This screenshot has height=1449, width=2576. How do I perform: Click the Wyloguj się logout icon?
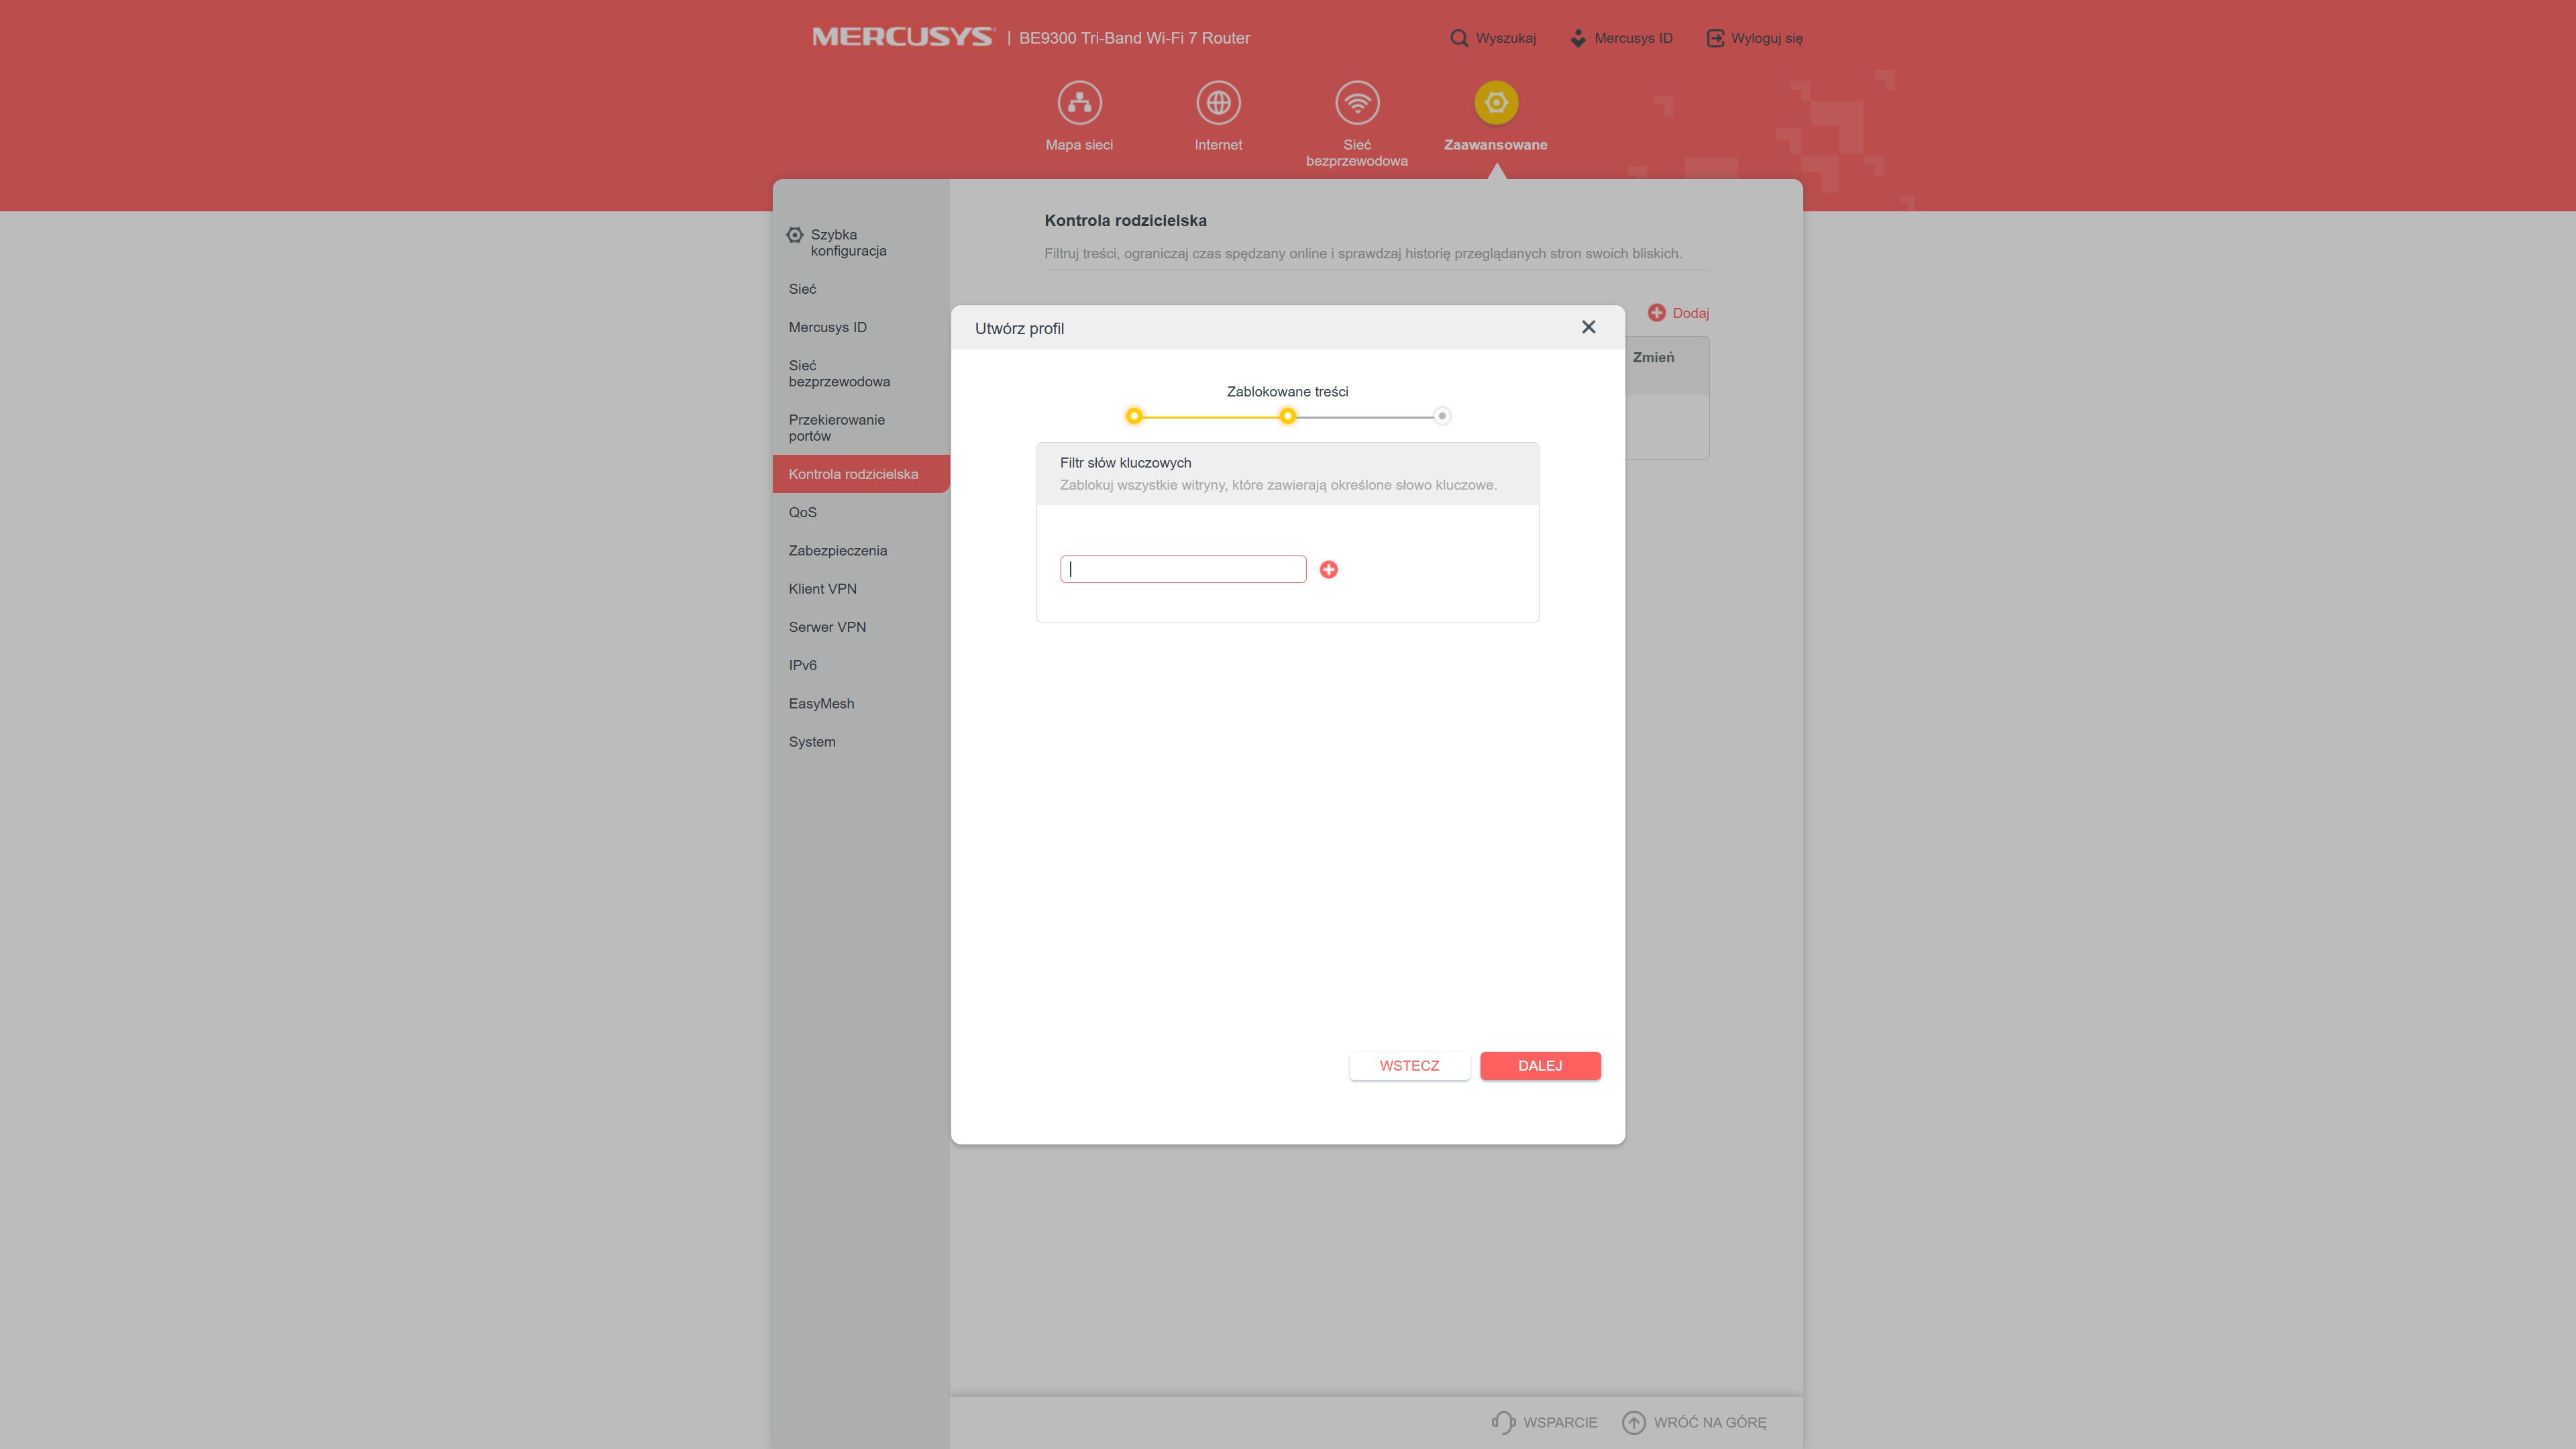(1715, 38)
